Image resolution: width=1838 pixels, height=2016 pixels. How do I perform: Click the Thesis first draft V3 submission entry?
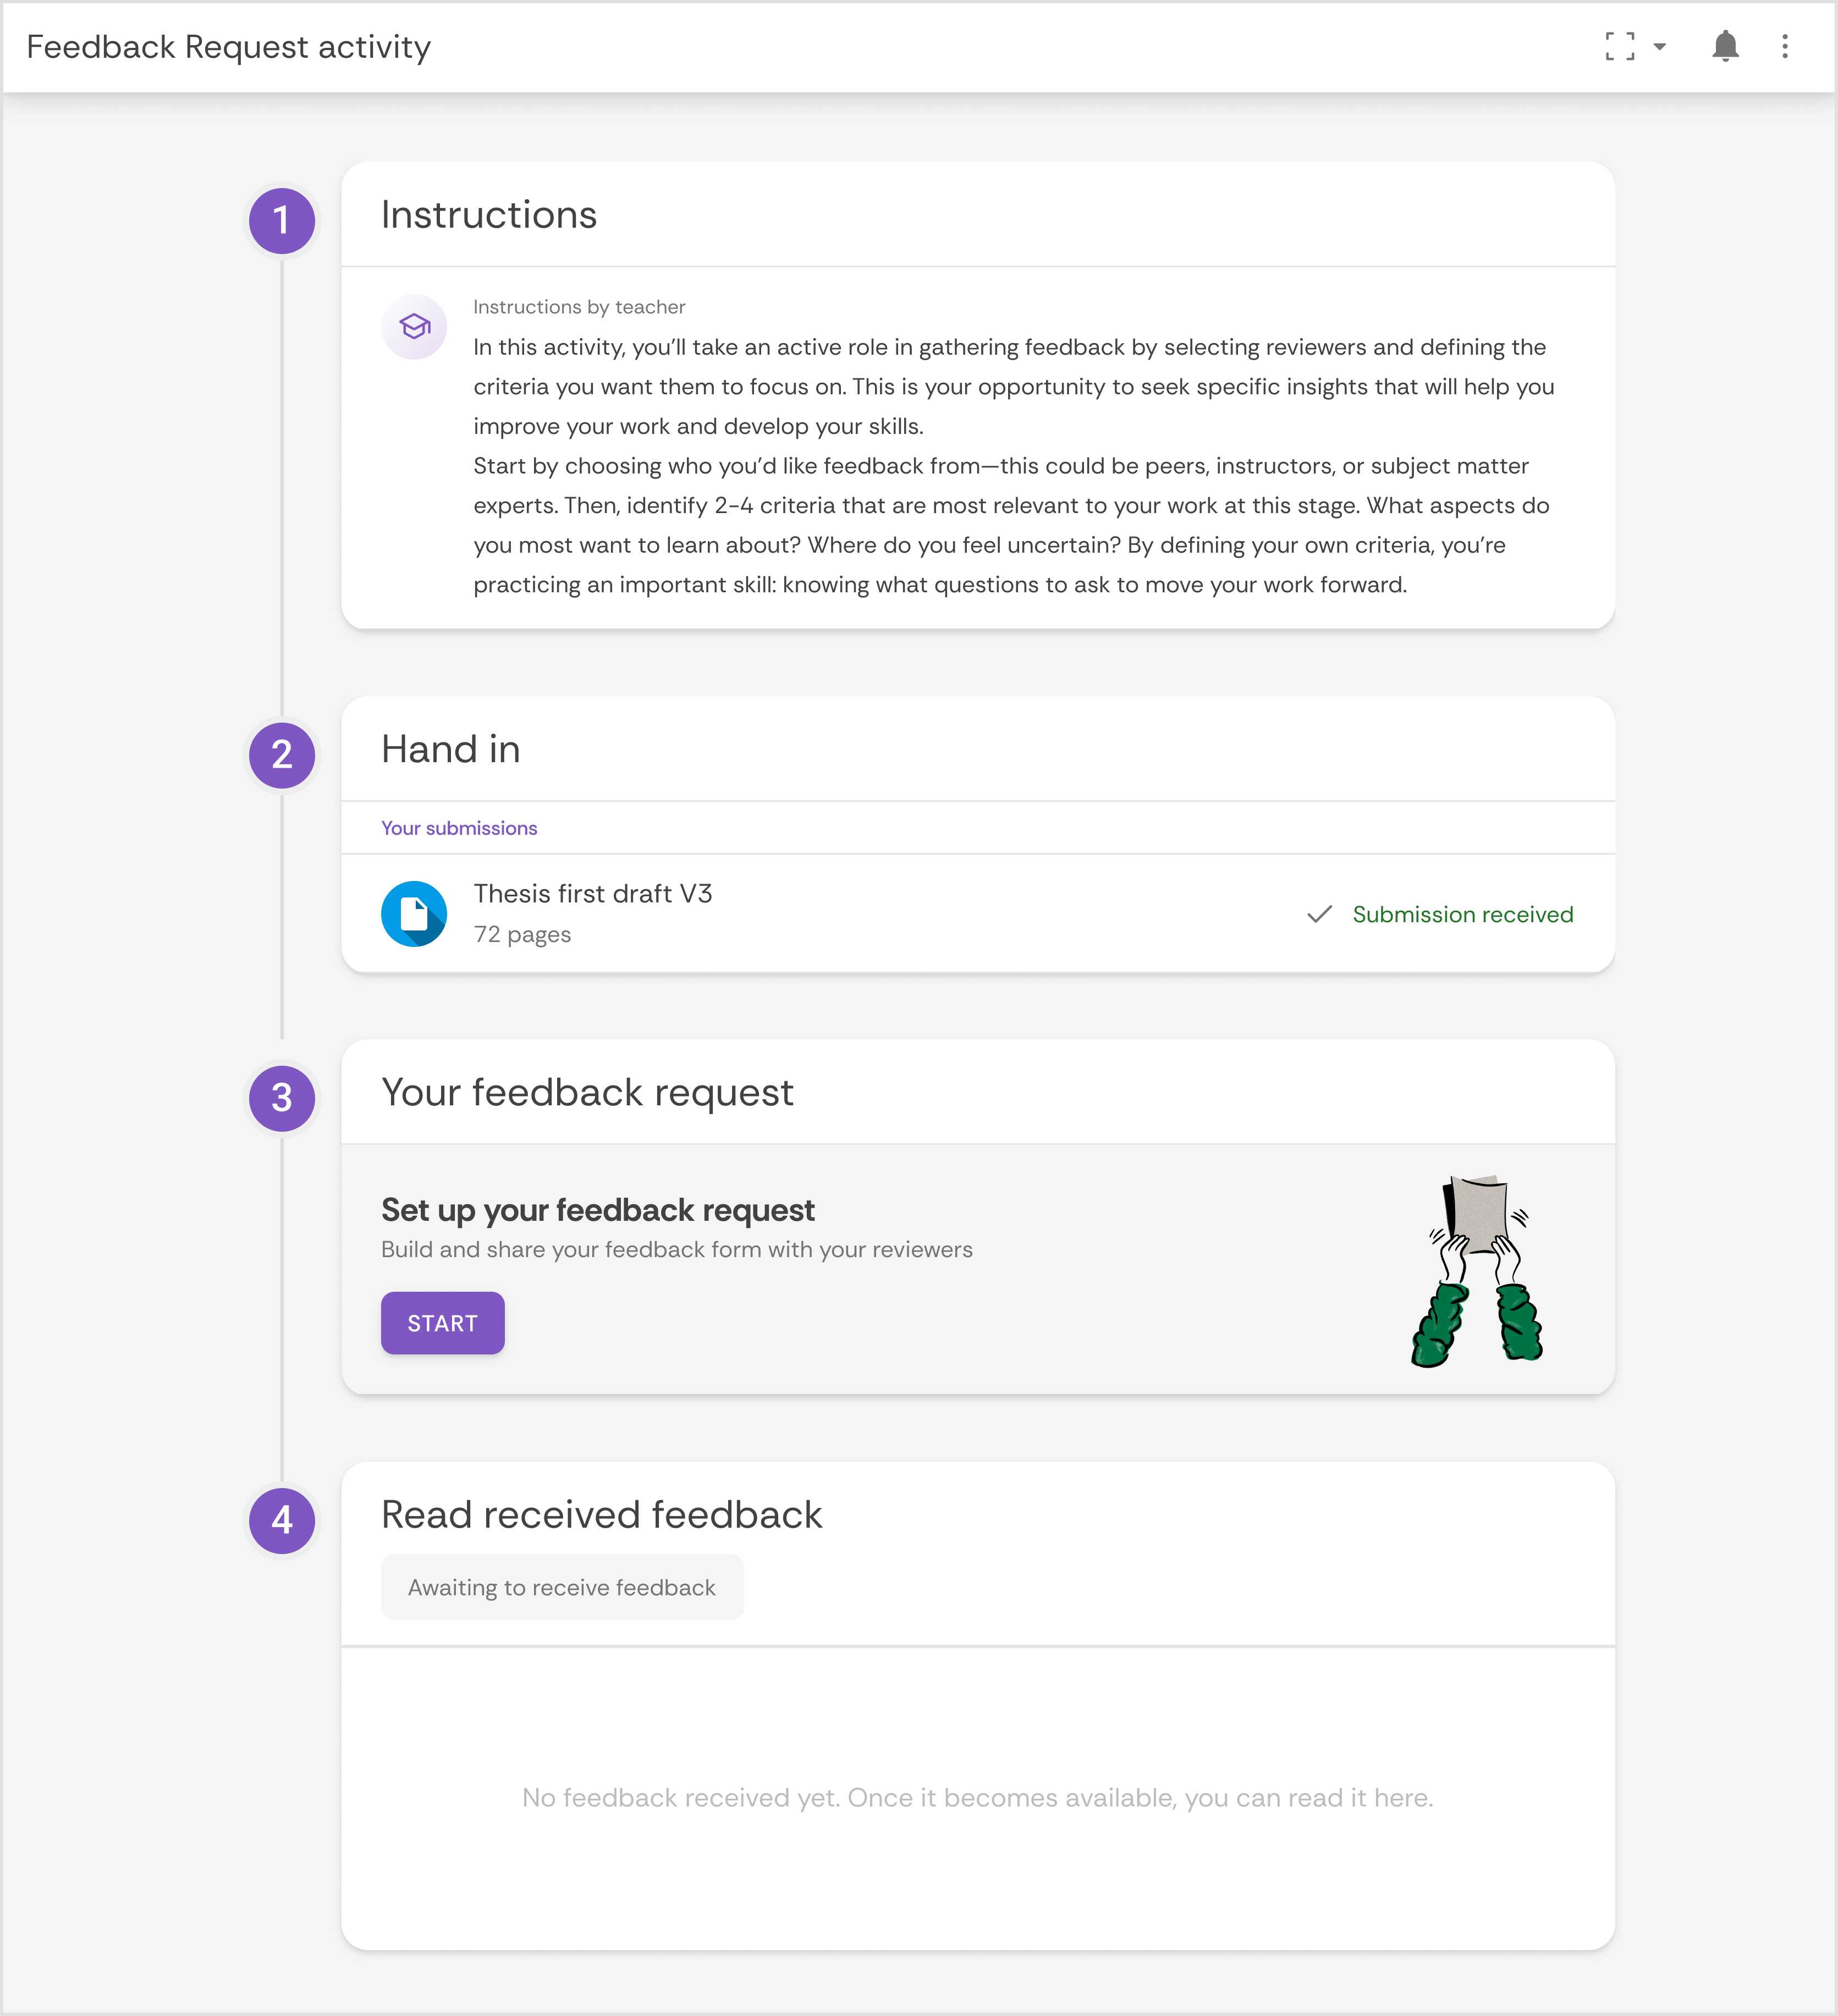(593, 893)
